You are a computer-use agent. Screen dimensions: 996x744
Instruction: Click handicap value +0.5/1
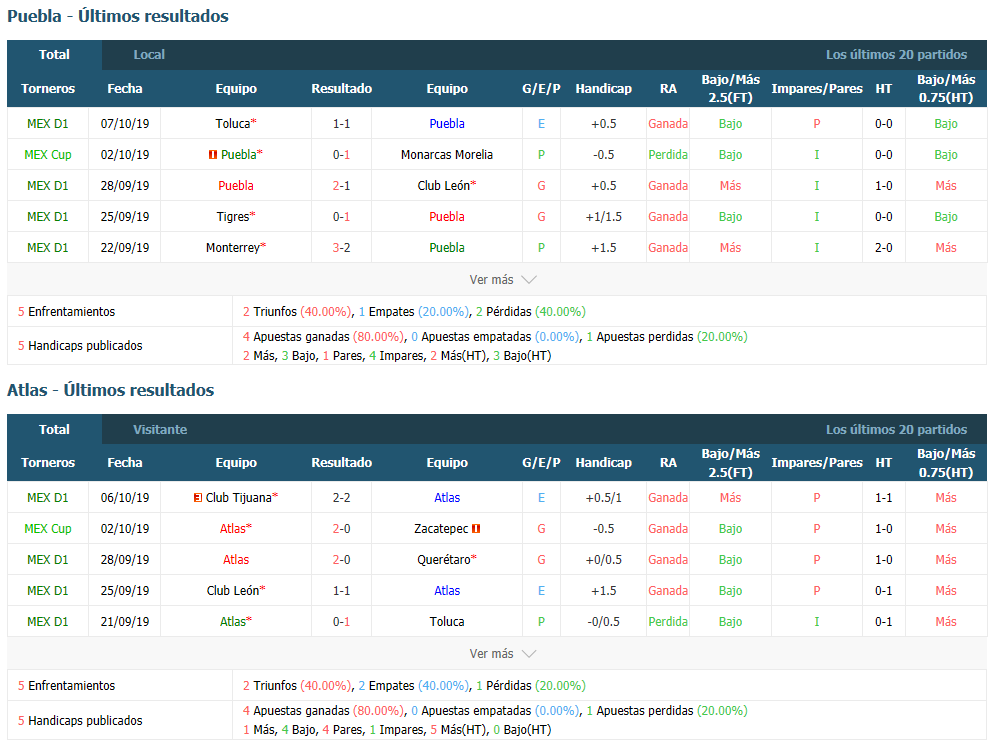click(x=603, y=497)
